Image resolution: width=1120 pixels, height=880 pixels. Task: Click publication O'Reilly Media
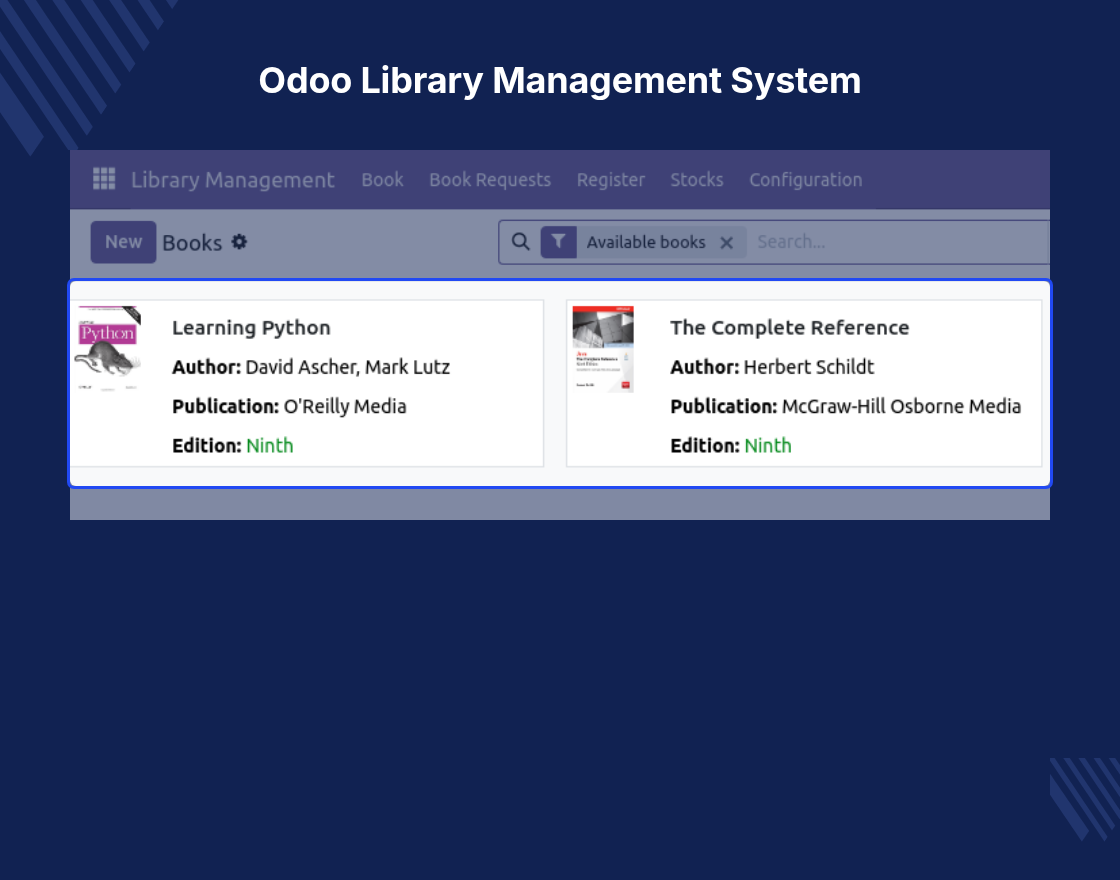(345, 406)
